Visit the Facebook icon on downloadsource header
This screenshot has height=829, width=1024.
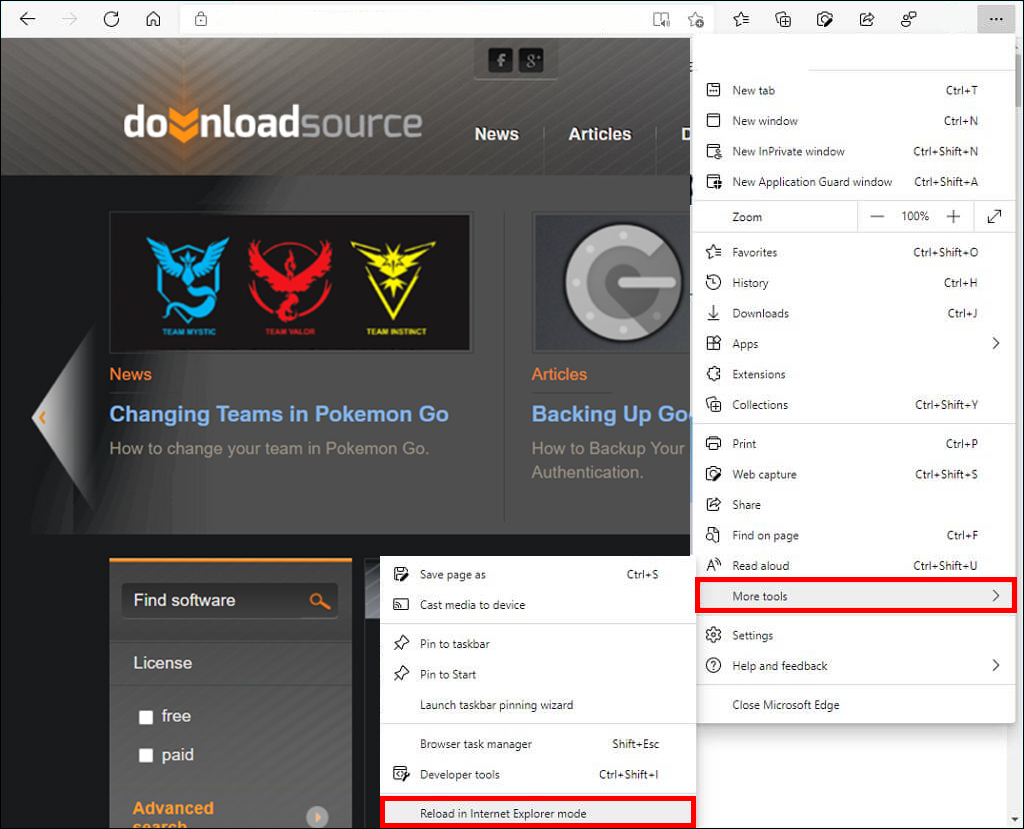point(500,61)
